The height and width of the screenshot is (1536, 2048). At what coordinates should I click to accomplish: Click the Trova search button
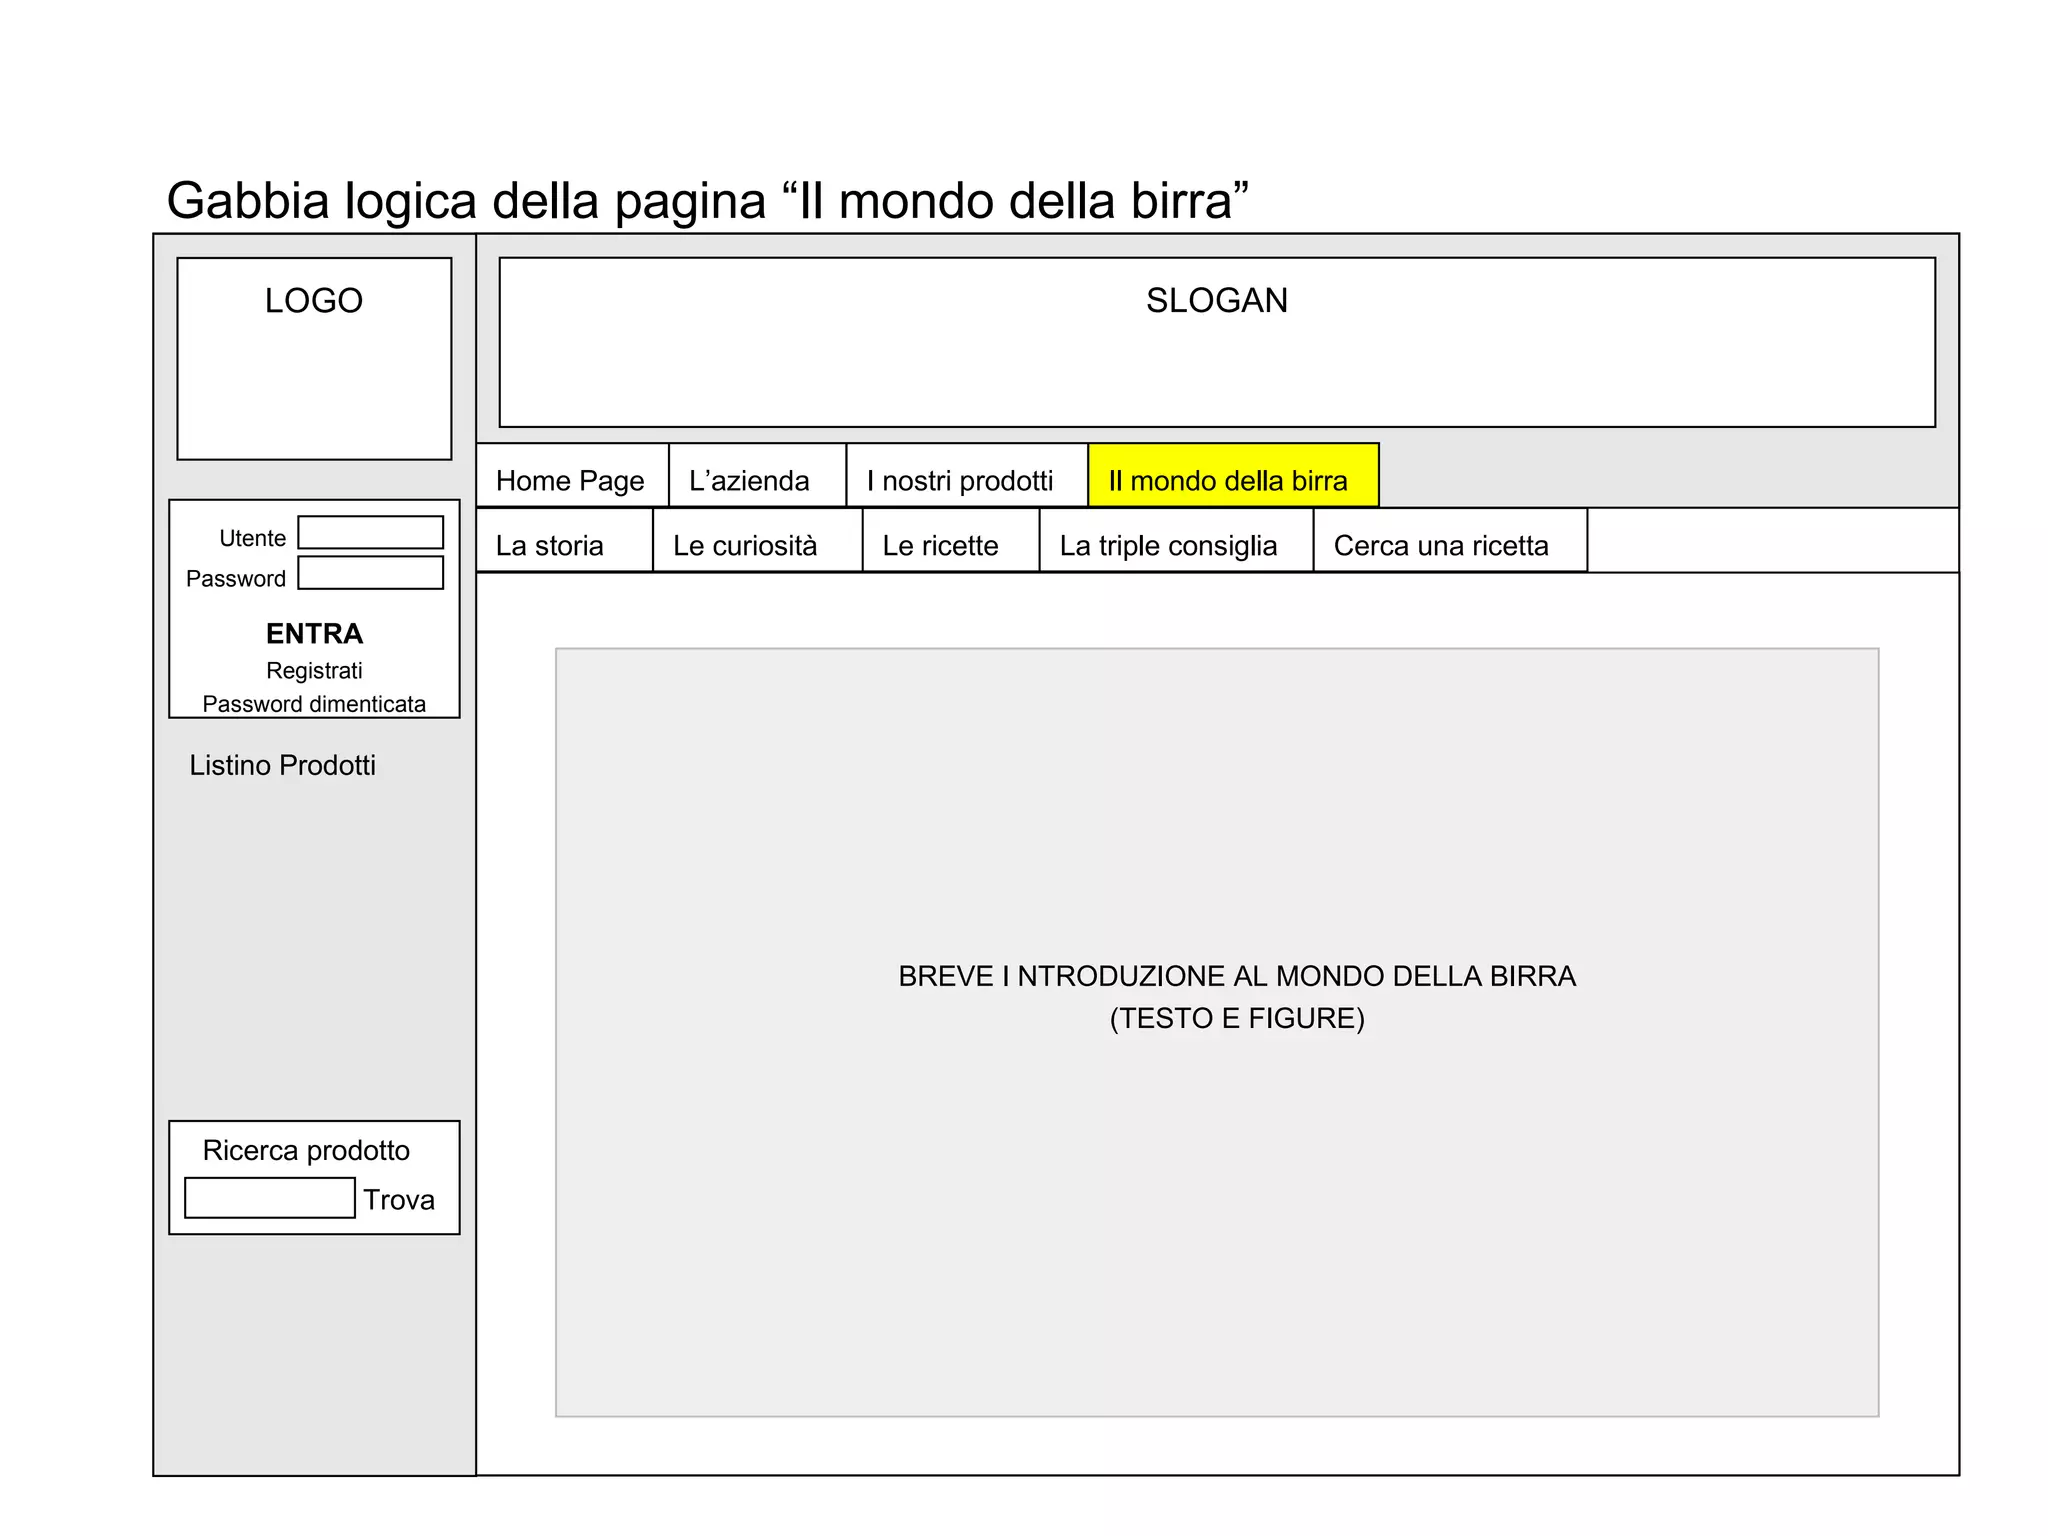point(399,1200)
